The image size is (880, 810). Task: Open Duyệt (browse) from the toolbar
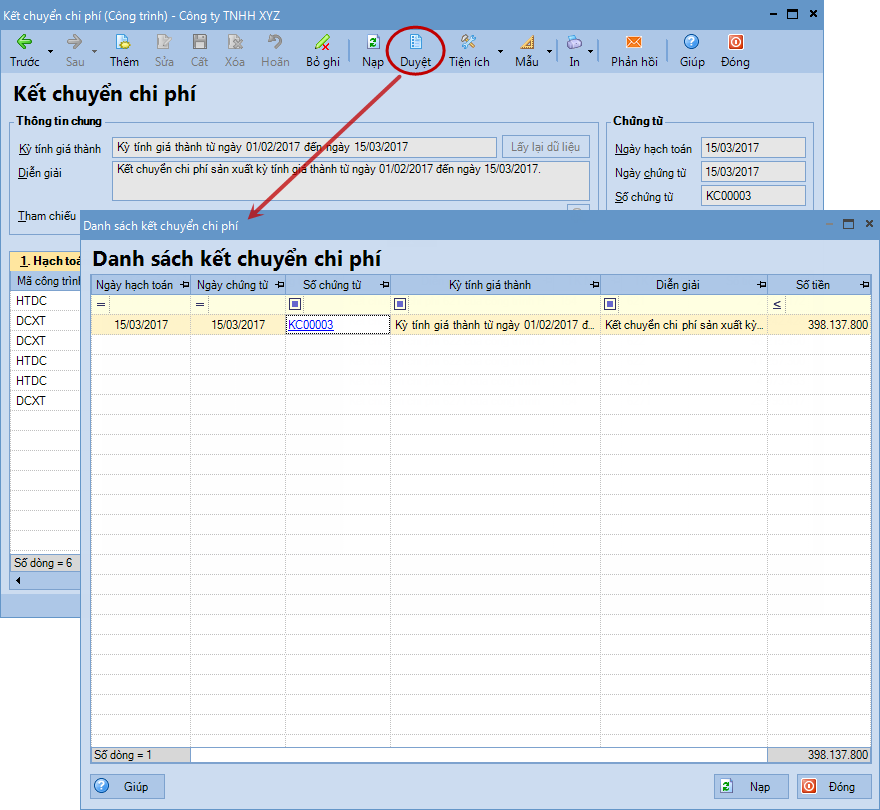(x=415, y=42)
